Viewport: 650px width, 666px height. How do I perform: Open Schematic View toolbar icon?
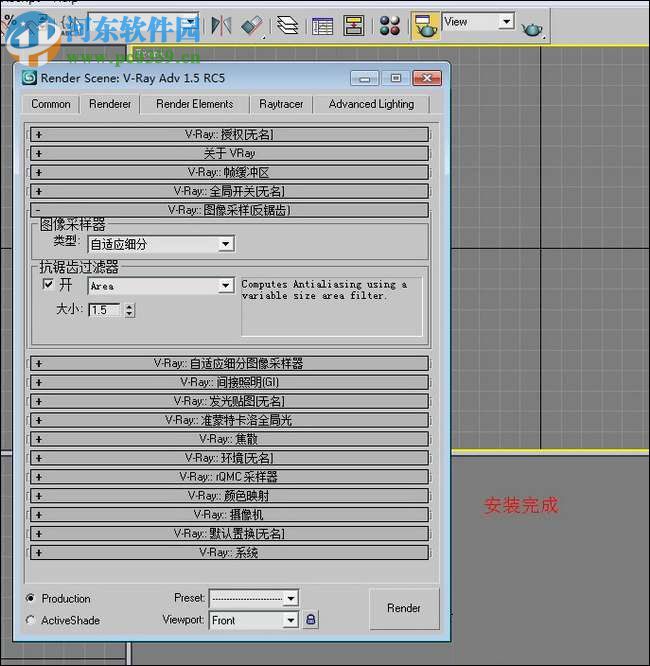354,26
